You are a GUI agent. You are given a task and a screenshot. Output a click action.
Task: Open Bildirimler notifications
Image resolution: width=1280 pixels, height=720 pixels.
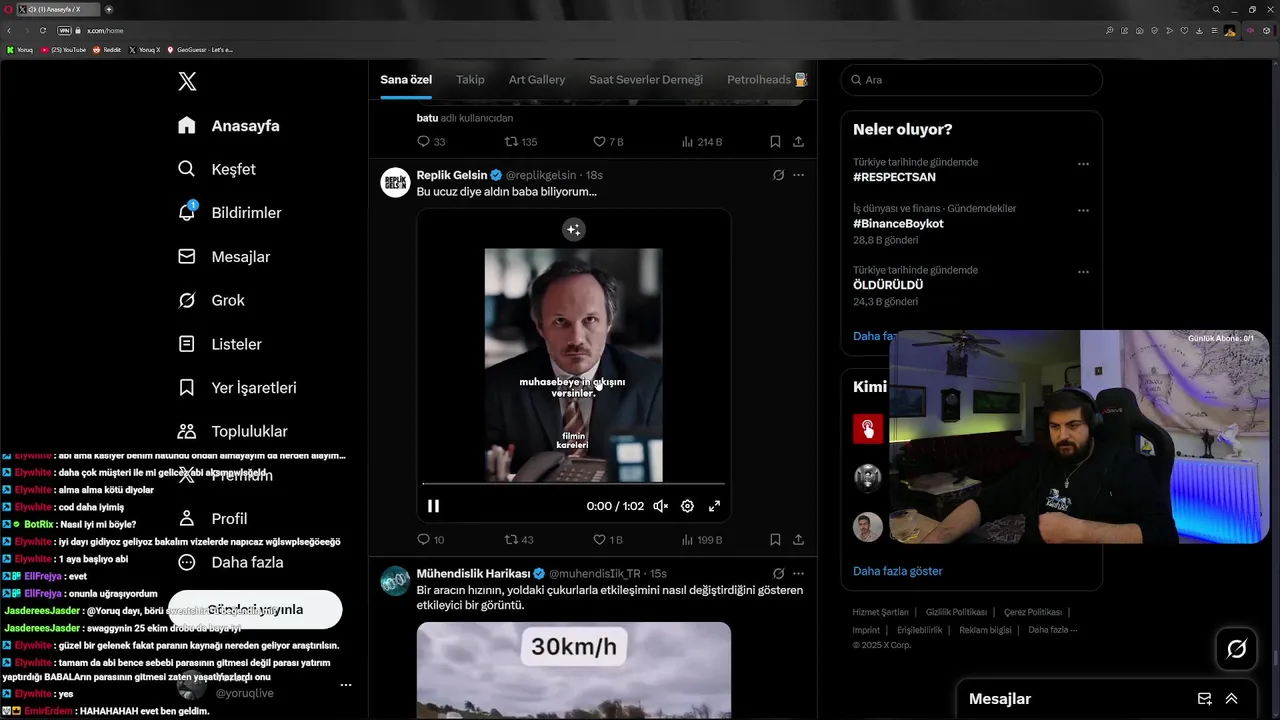[x=229, y=212]
